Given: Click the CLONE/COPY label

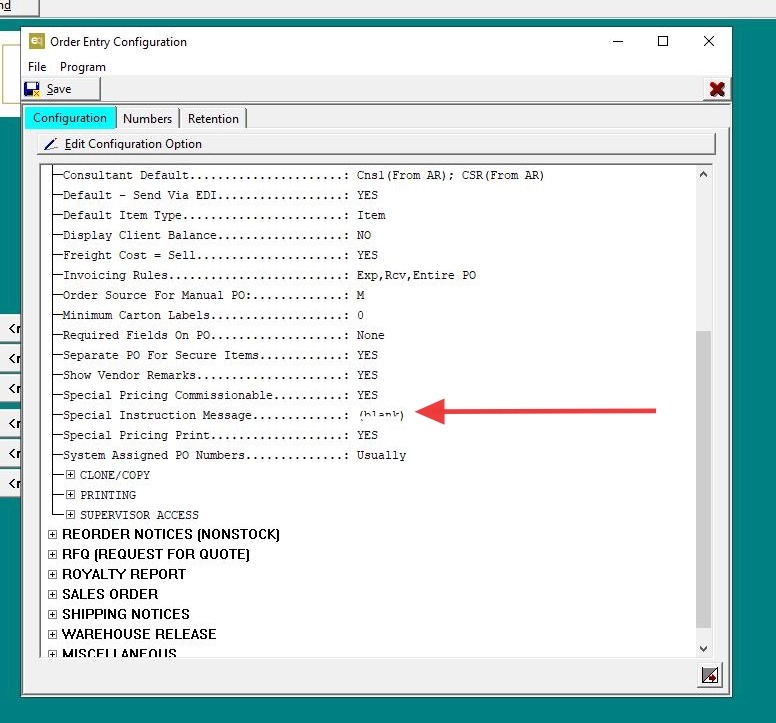Looking at the screenshot, I should (115, 475).
